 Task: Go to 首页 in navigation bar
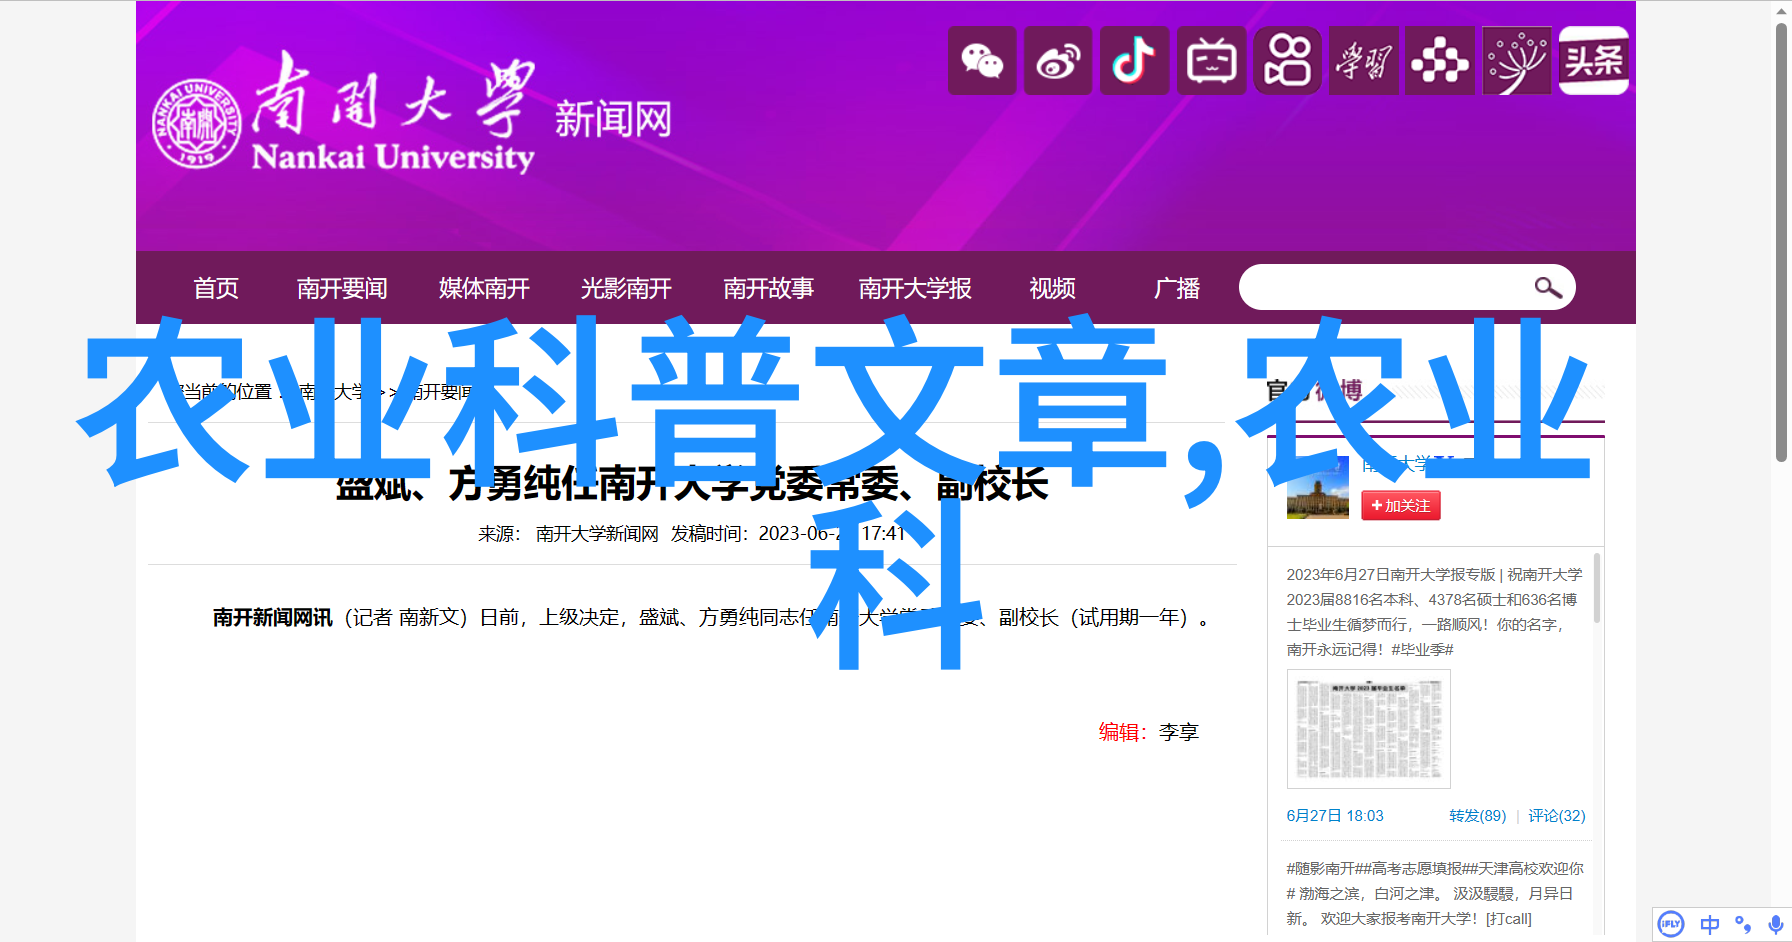(216, 289)
